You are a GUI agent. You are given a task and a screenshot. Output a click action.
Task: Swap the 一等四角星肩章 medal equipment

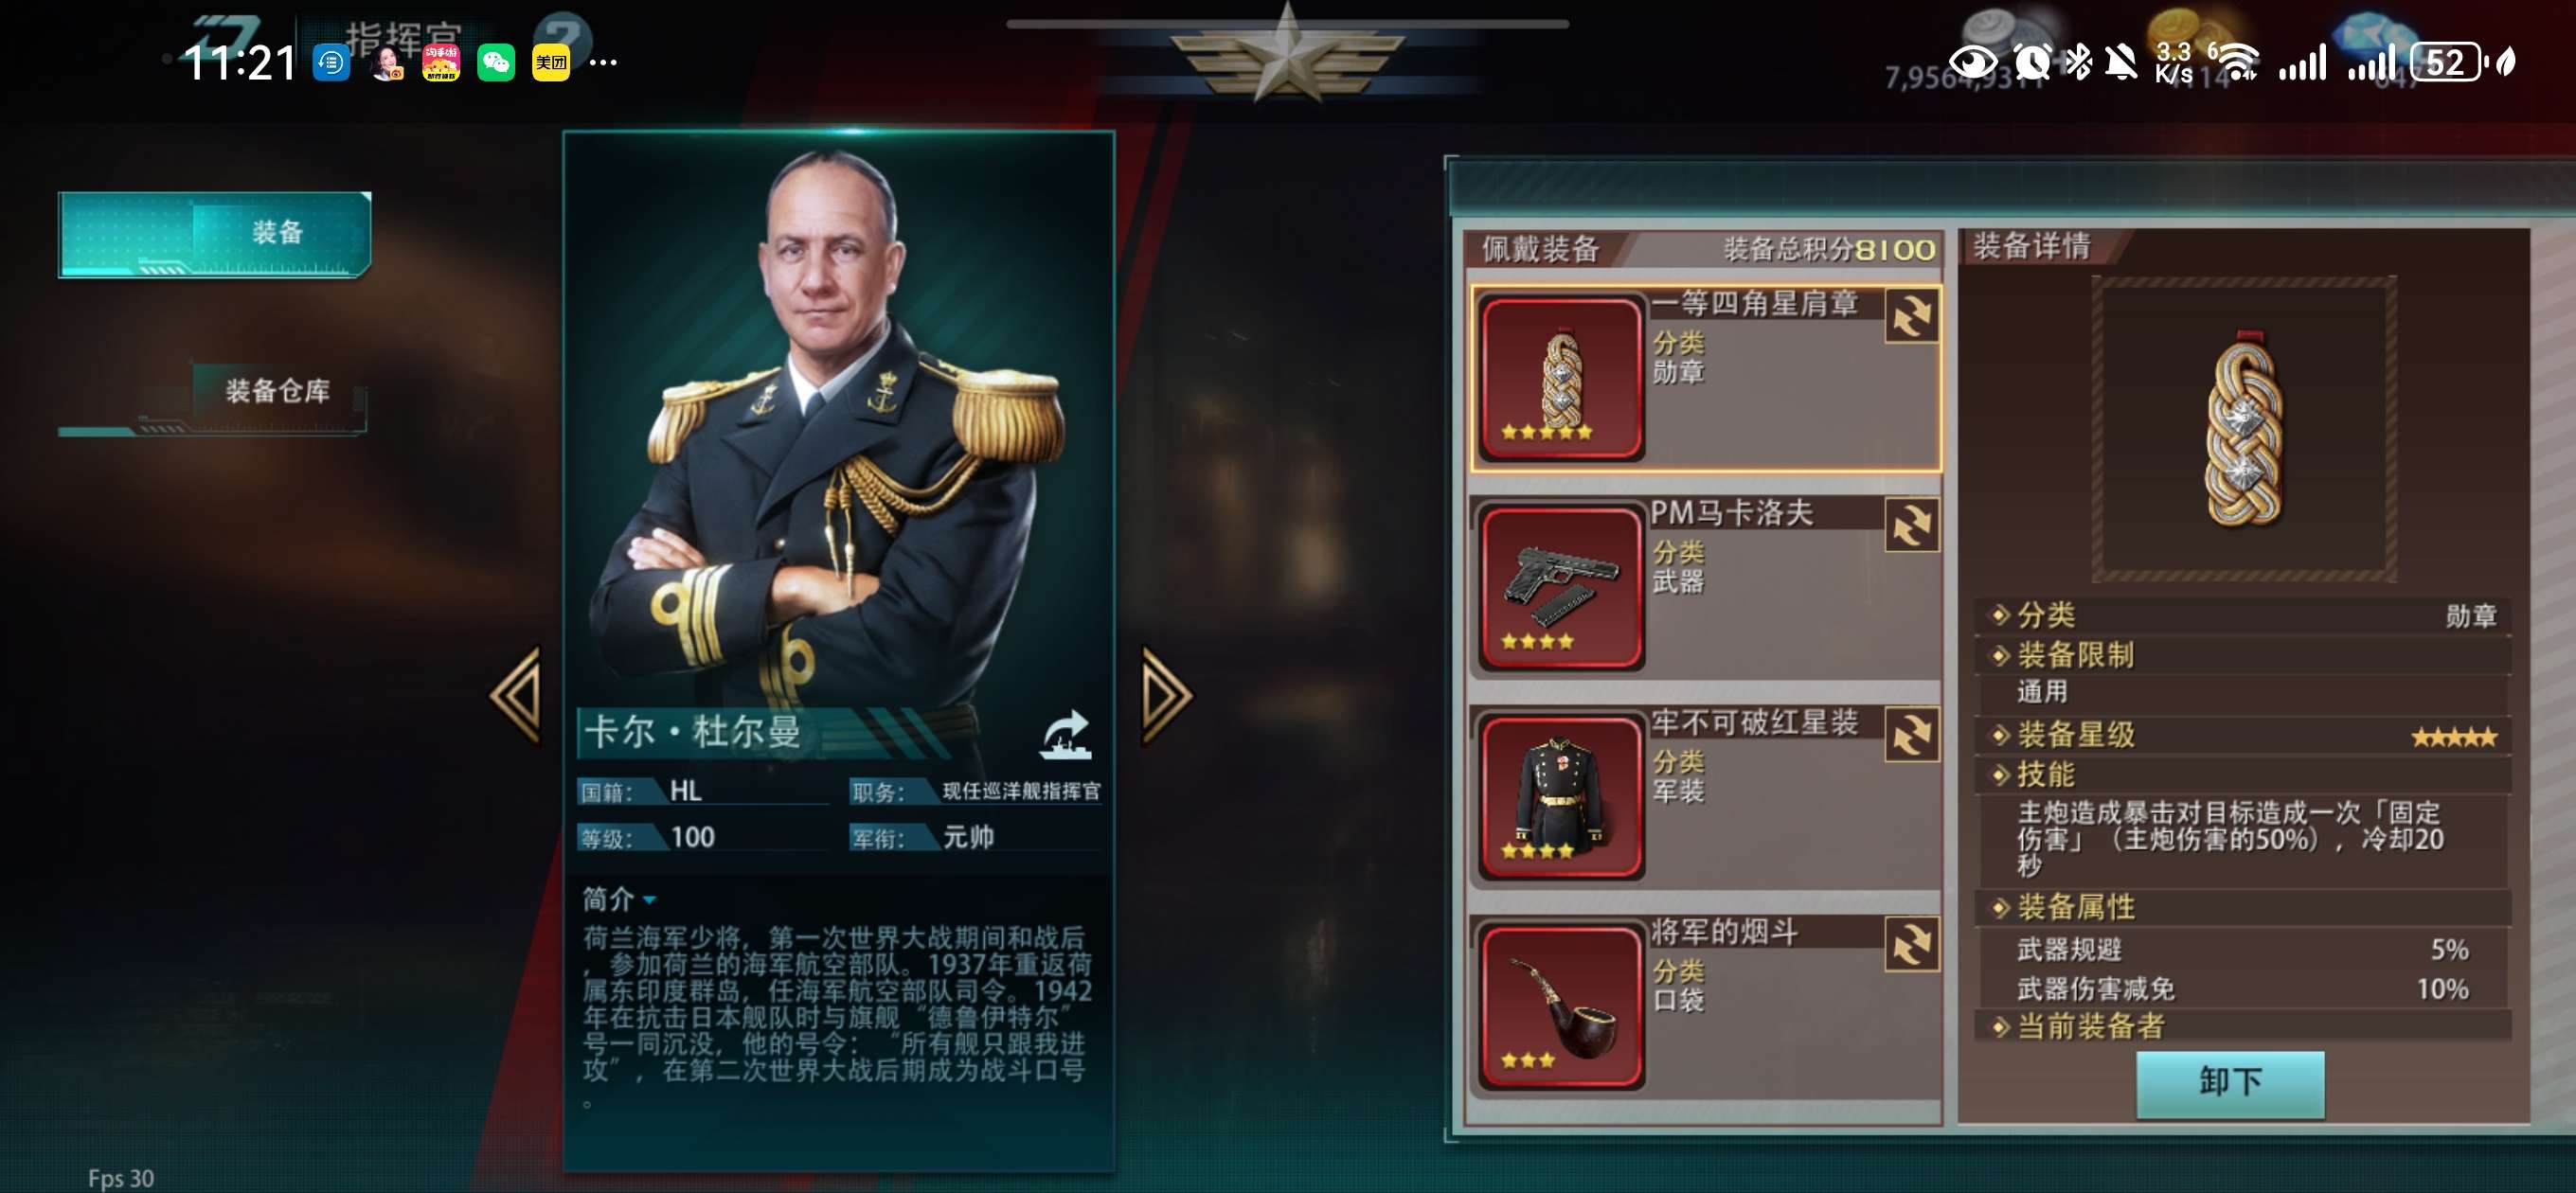pos(1911,317)
